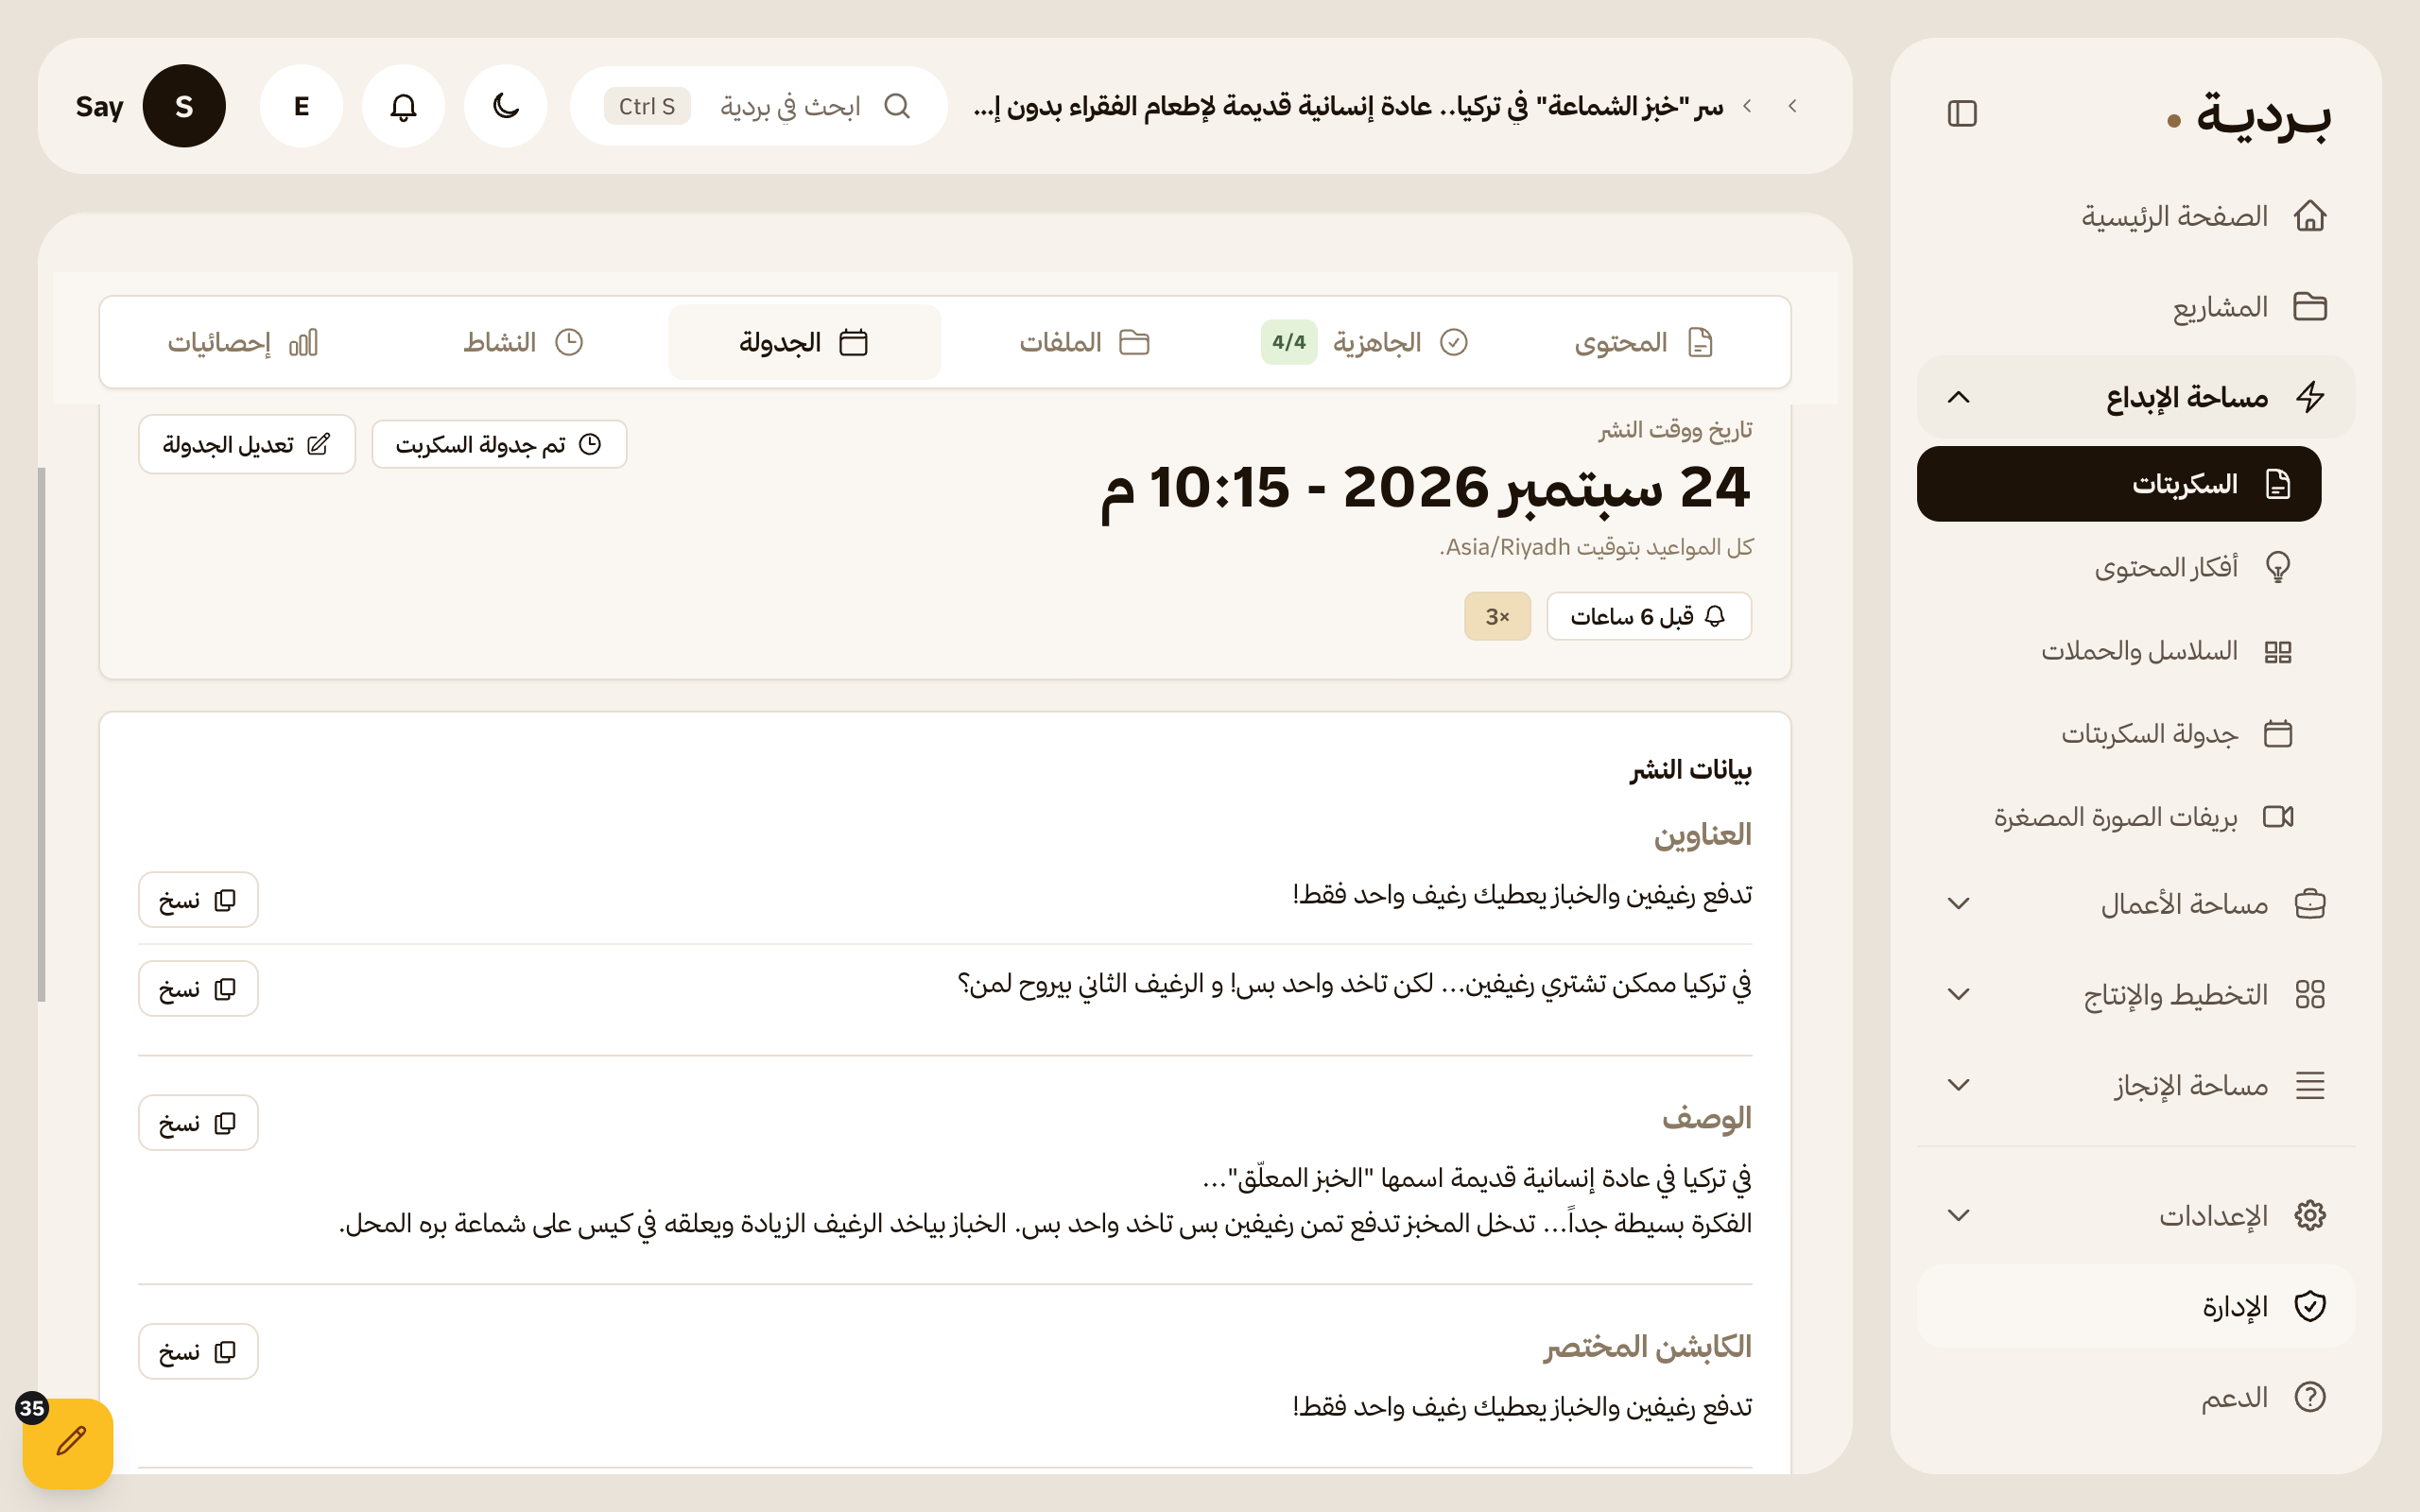Click the script title سر خبز الشماعة breadcrumb

[x=1349, y=106]
